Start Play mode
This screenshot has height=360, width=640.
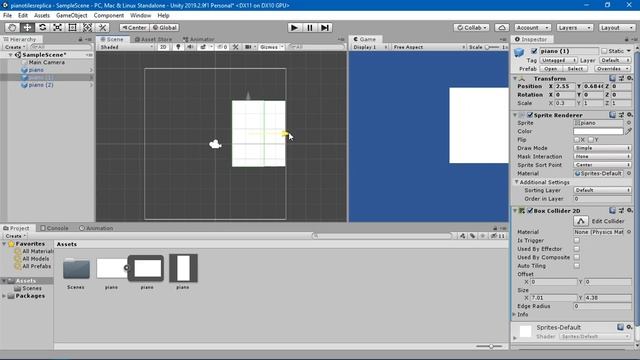[x=294, y=27]
